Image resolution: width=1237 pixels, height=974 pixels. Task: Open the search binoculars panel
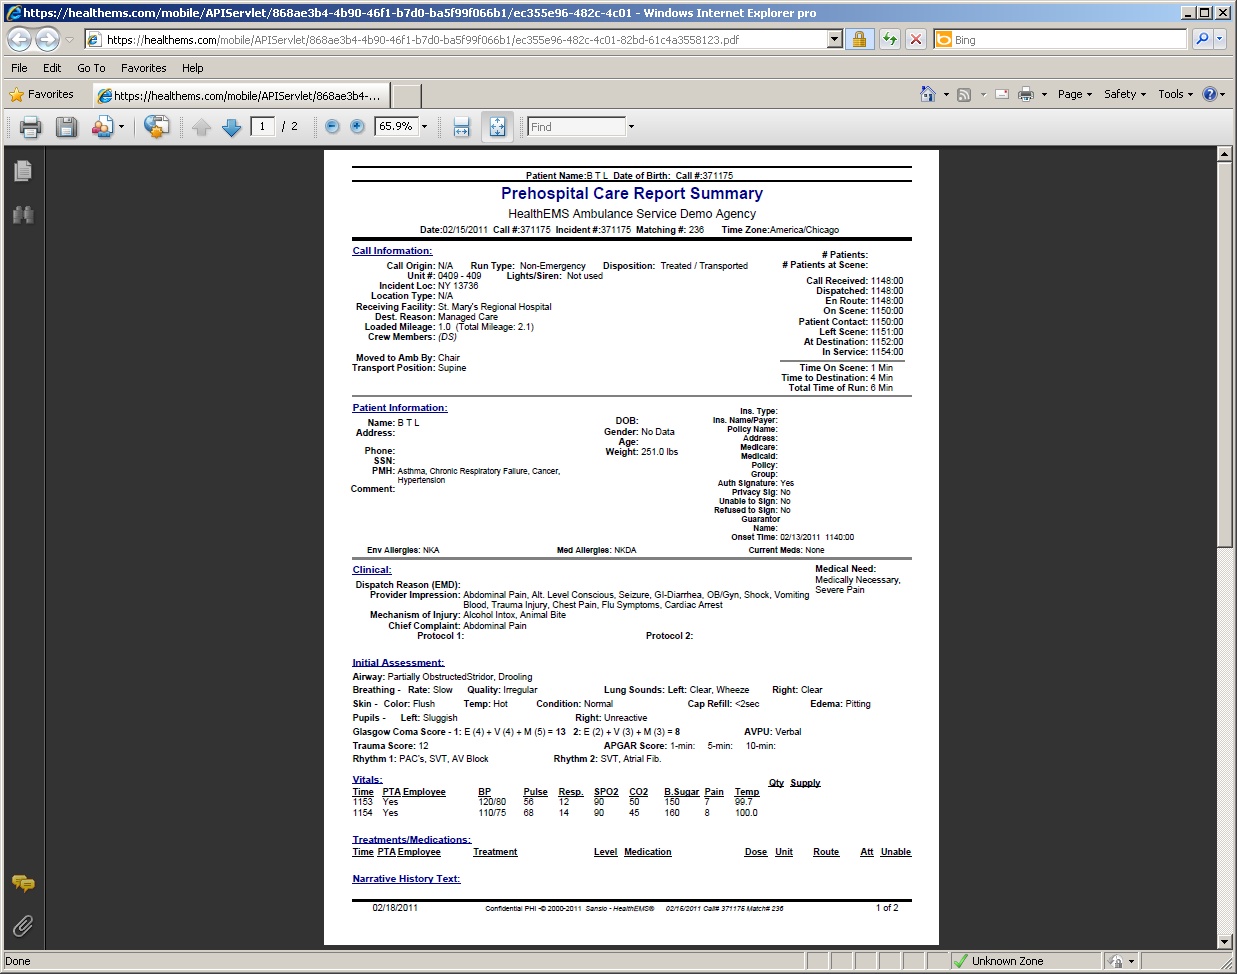tap(23, 214)
